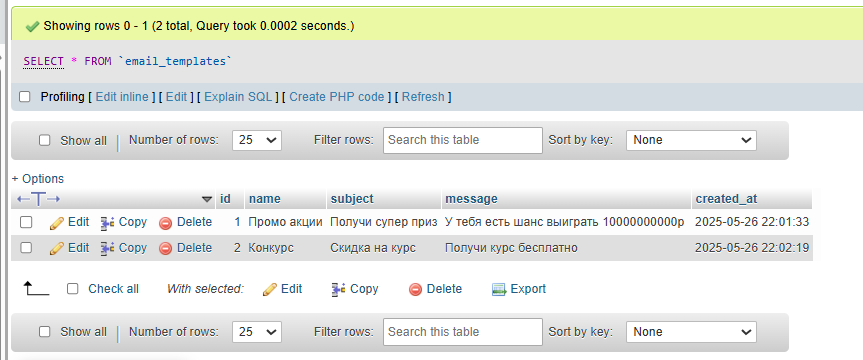This screenshot has height=360, width=863.
Task: Open the top Number of rows dropdown
Action: click(257, 140)
